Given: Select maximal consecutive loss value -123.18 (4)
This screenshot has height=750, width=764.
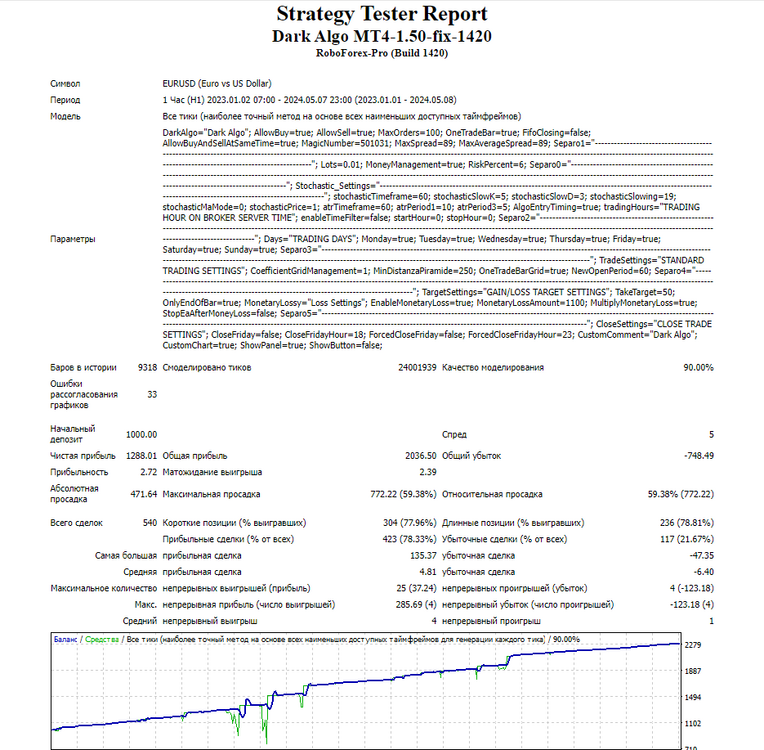Looking at the screenshot, I should 692,605.
